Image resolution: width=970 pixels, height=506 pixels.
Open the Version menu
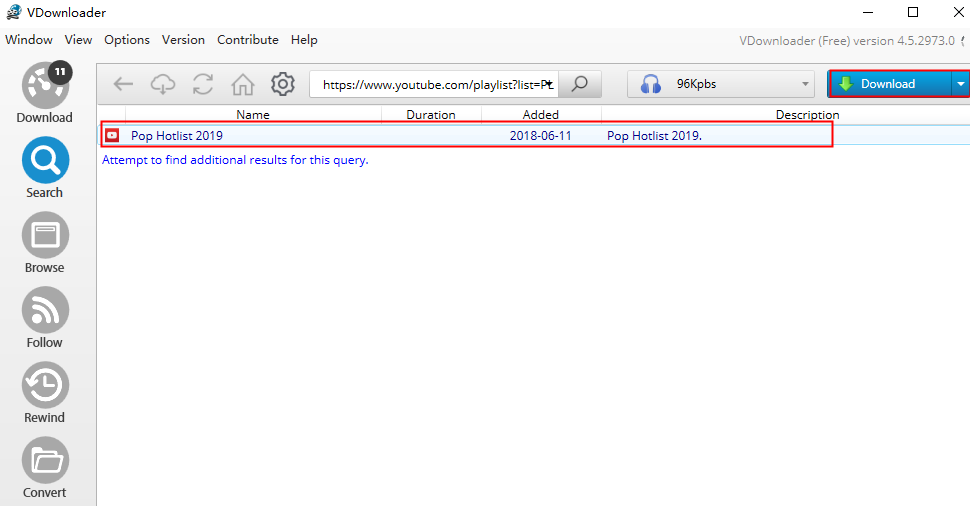pos(183,40)
